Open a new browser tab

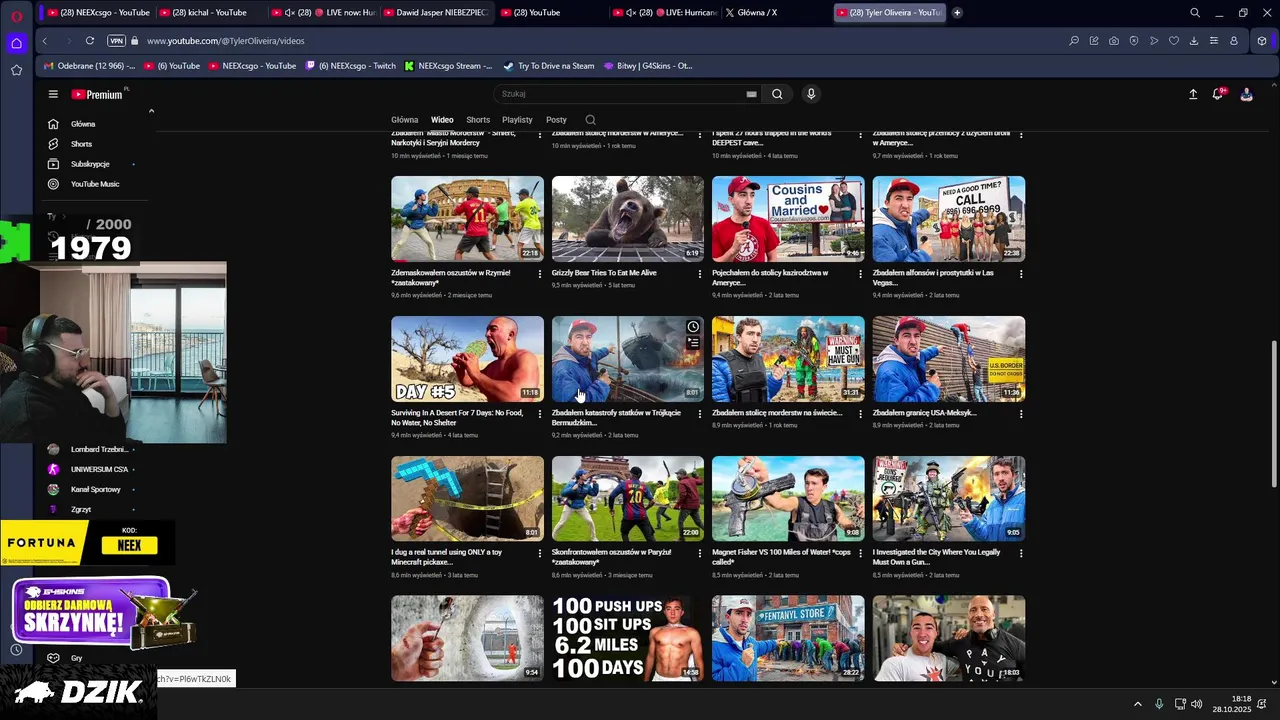[957, 13]
